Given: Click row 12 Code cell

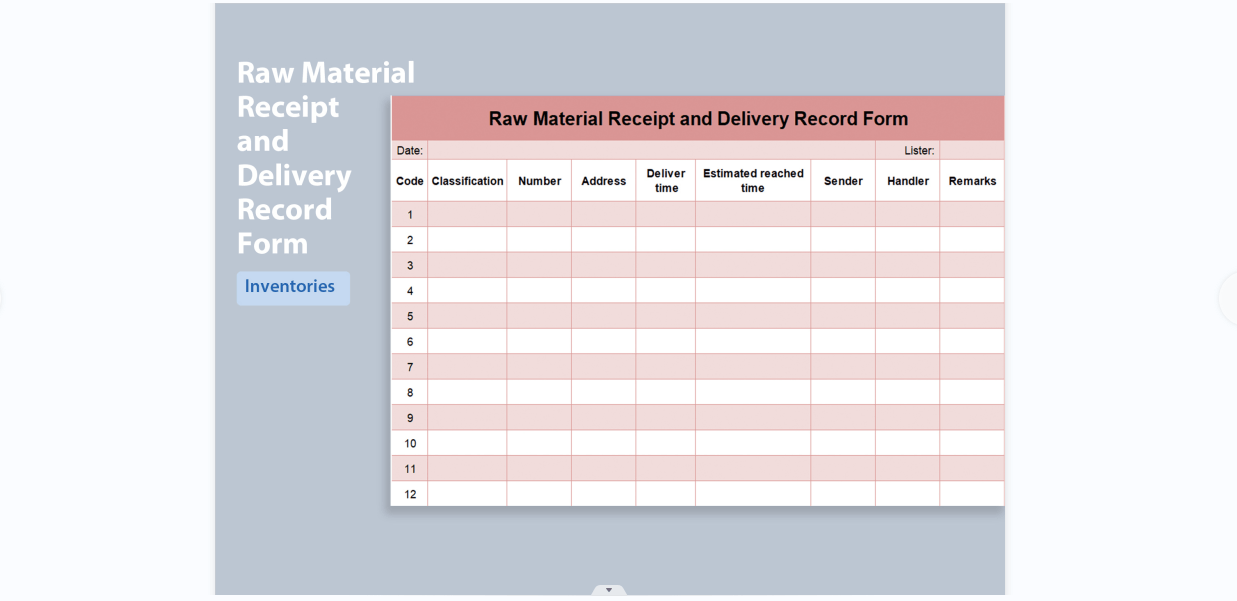Looking at the screenshot, I should coord(409,493).
